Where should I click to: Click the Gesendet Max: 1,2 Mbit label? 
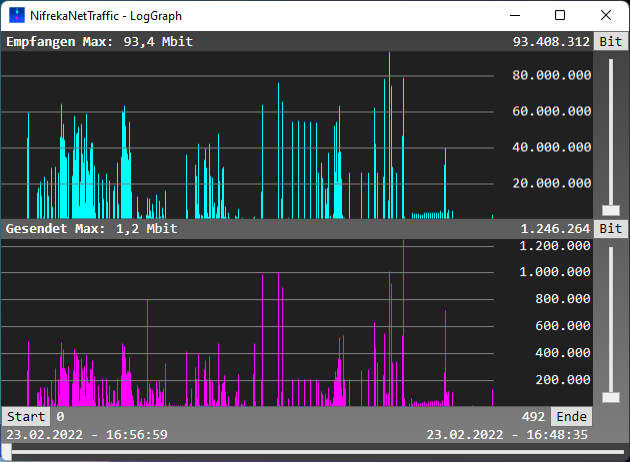coord(91,229)
